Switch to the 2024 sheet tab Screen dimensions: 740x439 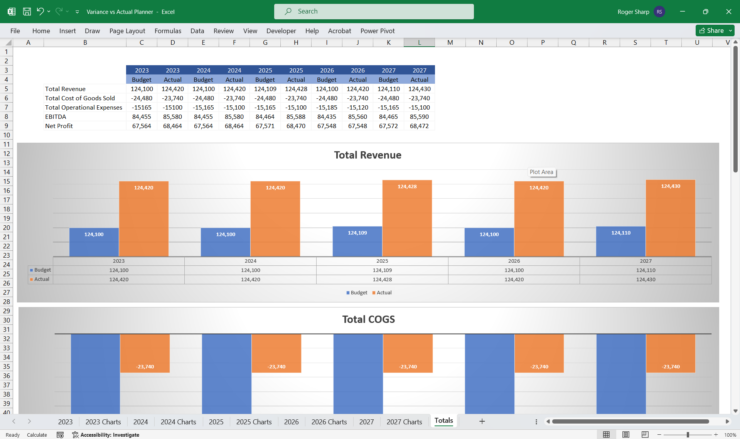pyautogui.click(x=140, y=422)
